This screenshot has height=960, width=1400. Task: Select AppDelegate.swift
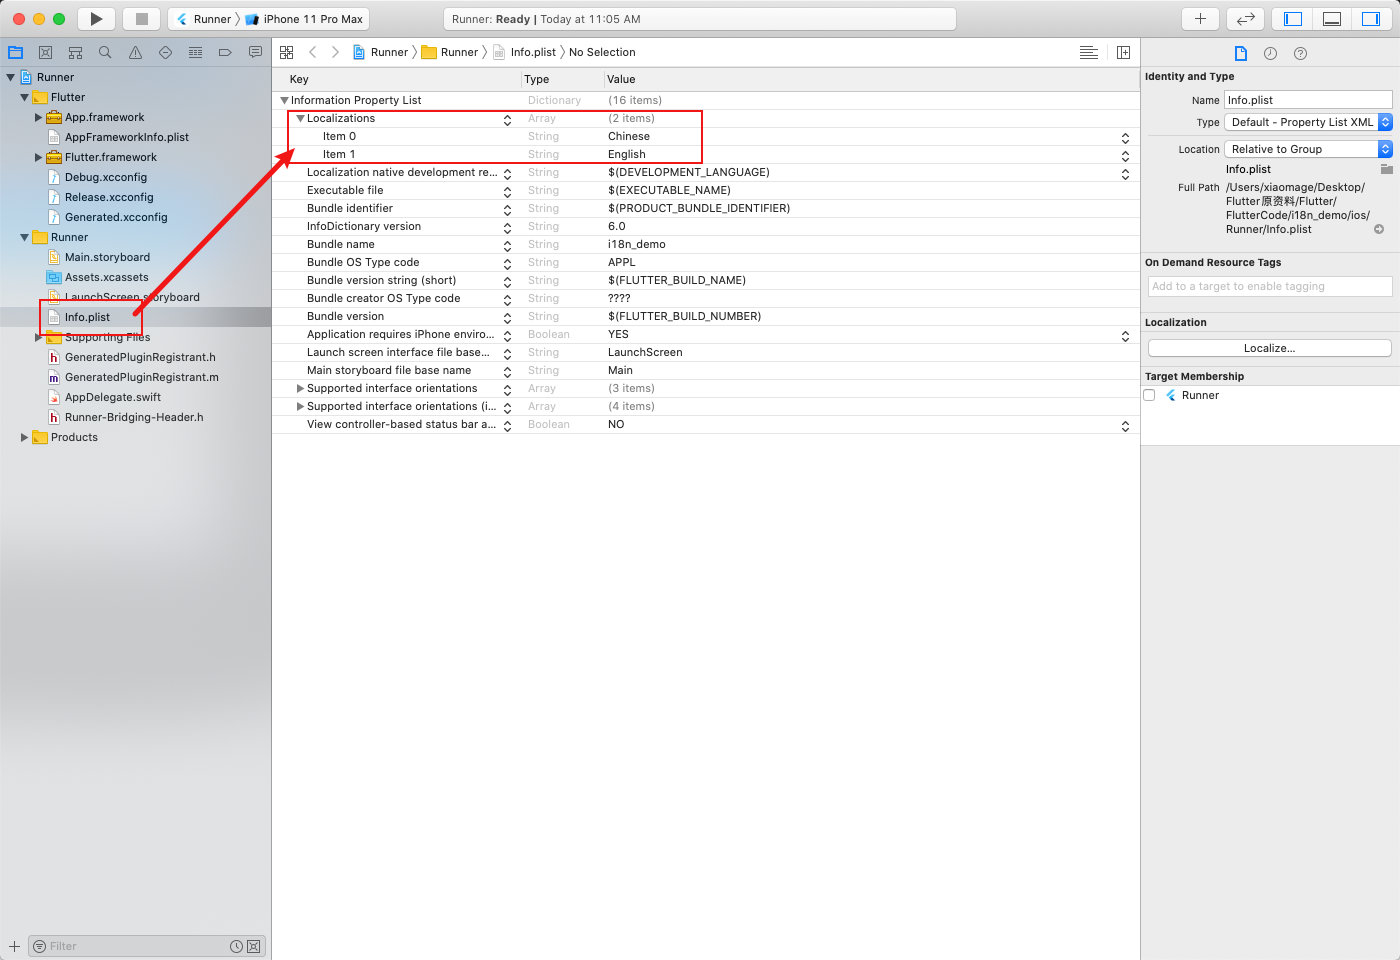(x=112, y=397)
